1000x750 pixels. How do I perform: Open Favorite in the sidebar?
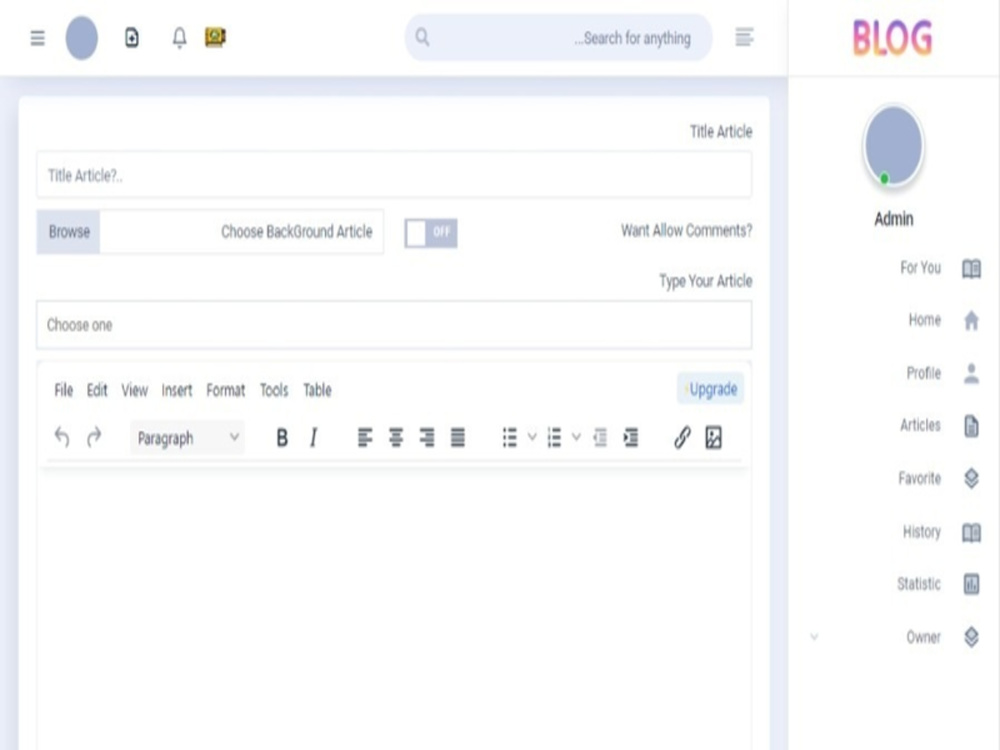(x=920, y=478)
